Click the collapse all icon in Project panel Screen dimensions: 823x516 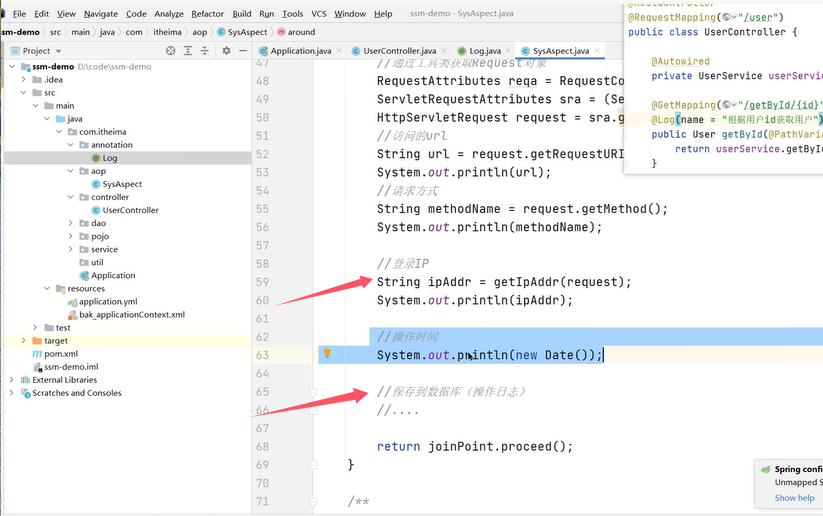click(205, 51)
